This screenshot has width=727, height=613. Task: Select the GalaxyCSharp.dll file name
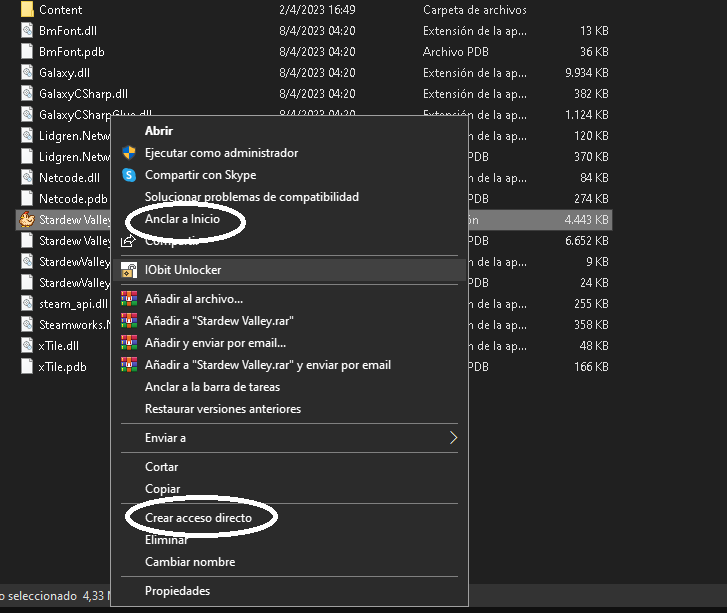click(83, 94)
